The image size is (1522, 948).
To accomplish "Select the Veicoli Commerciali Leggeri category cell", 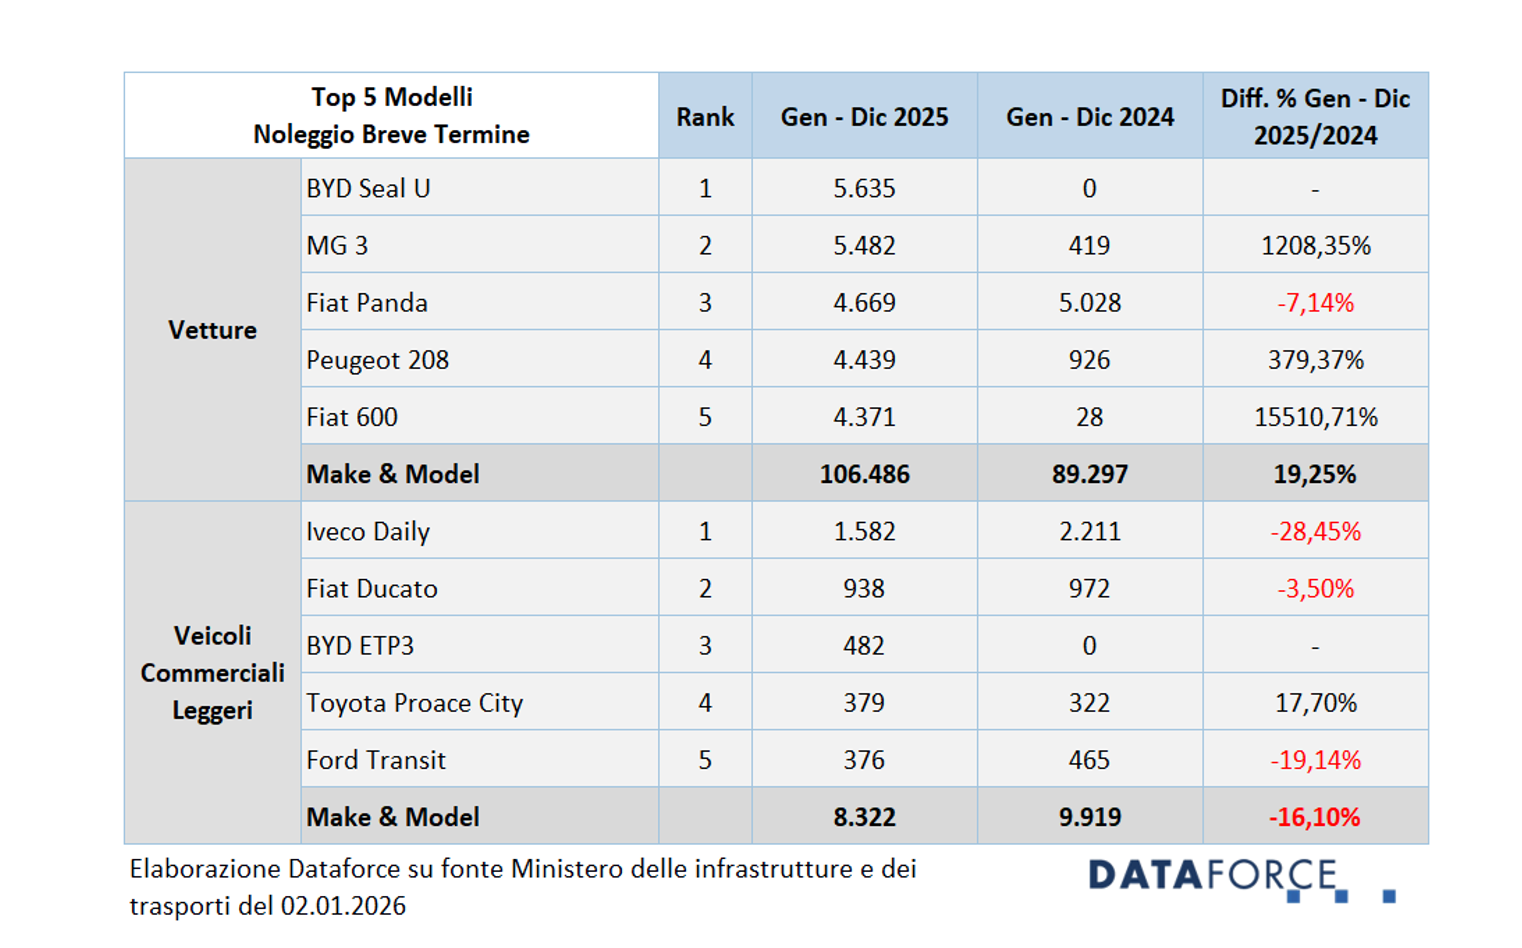I will coord(212,673).
